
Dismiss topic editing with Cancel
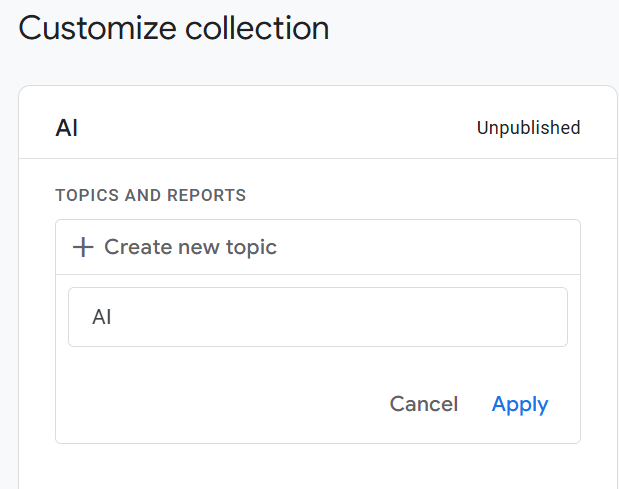(x=423, y=404)
